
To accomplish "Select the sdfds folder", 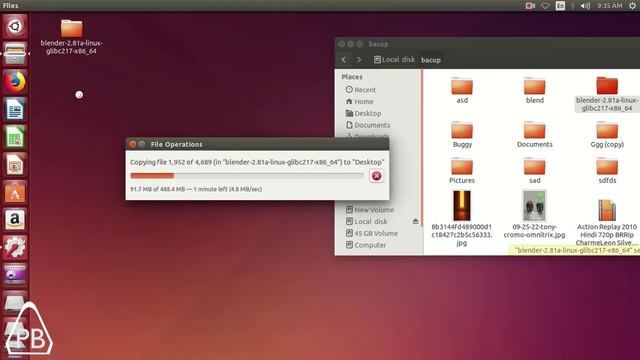I will click(607, 171).
